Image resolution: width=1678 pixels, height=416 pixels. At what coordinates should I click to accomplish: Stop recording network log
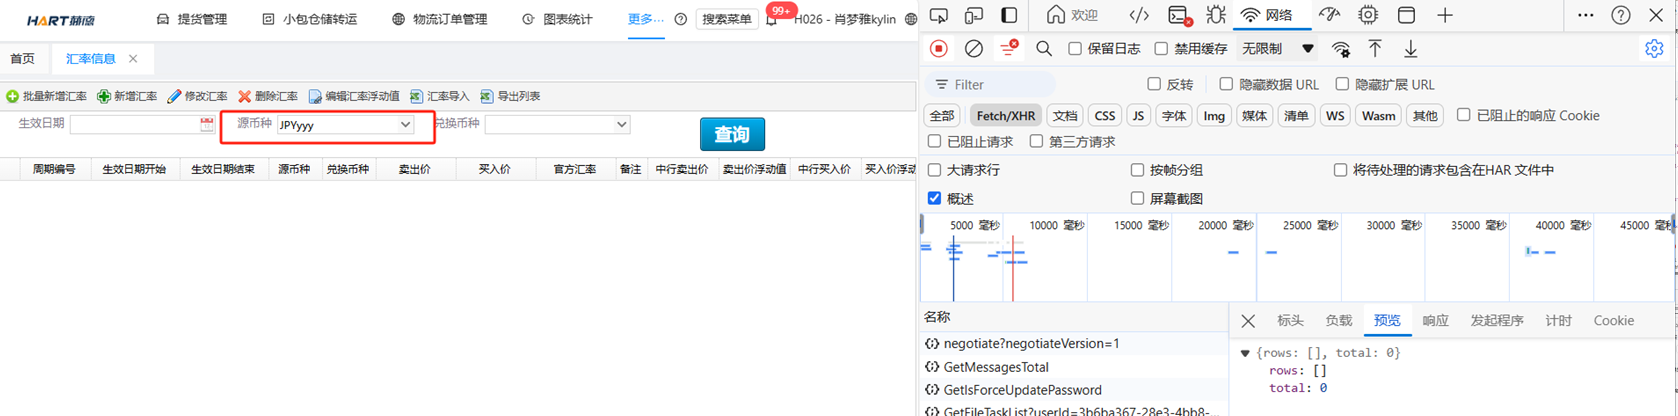(938, 49)
